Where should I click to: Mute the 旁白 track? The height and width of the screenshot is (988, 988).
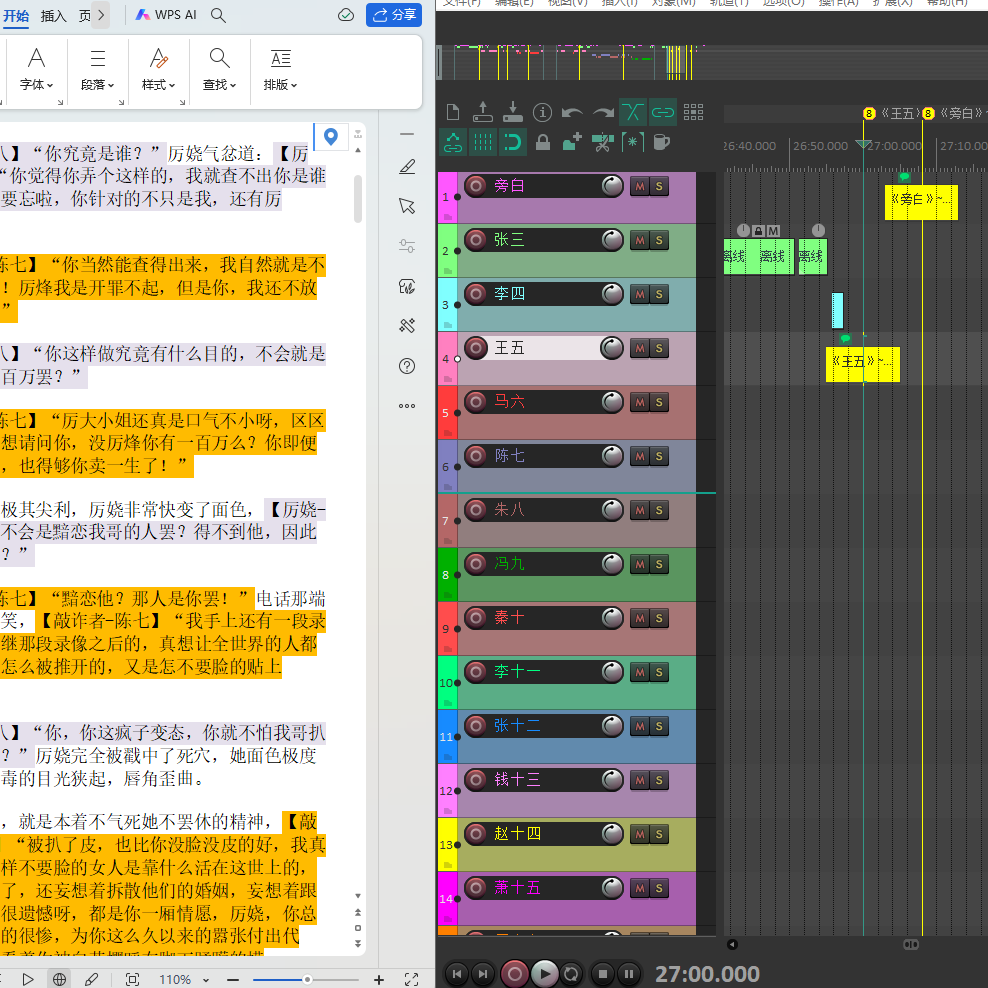(x=640, y=186)
